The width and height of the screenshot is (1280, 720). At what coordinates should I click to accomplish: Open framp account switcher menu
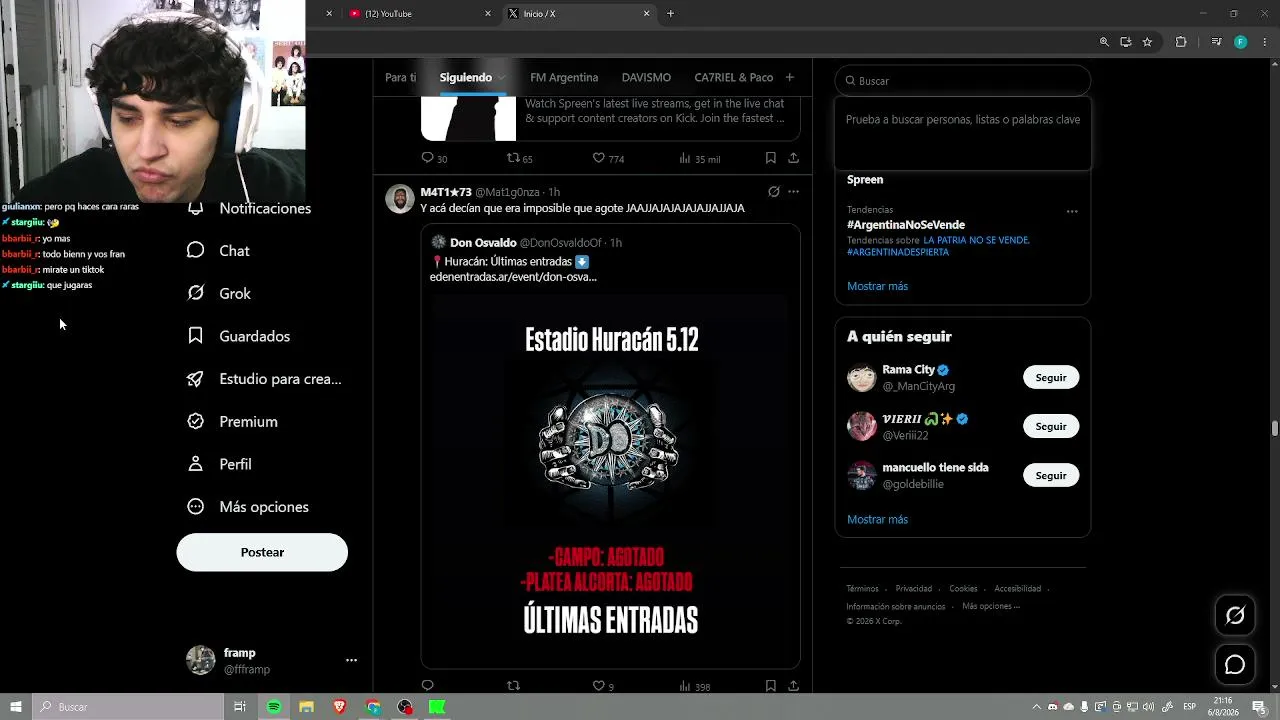click(351, 661)
